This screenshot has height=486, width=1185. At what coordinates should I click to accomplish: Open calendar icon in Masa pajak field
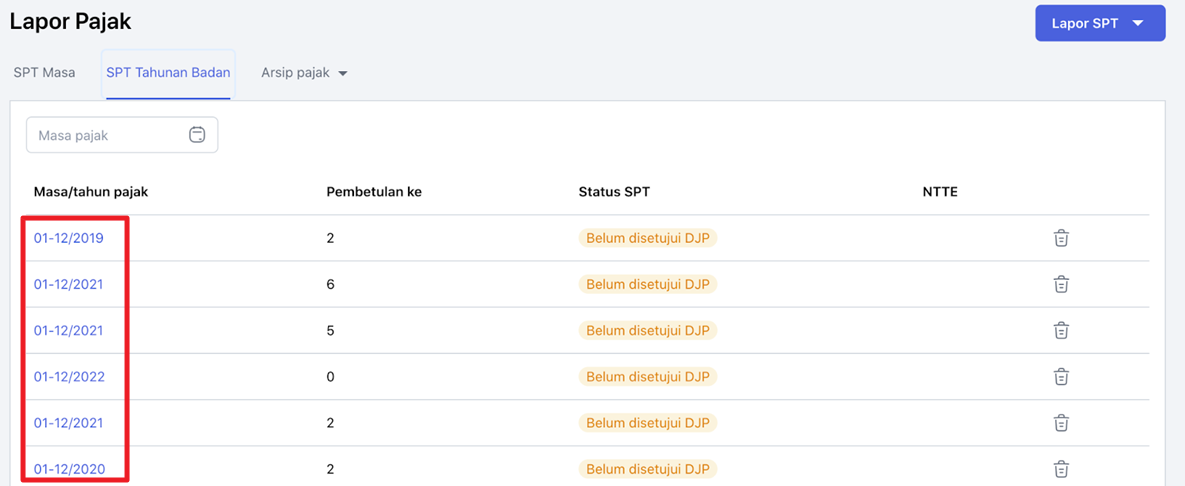pyautogui.click(x=196, y=135)
